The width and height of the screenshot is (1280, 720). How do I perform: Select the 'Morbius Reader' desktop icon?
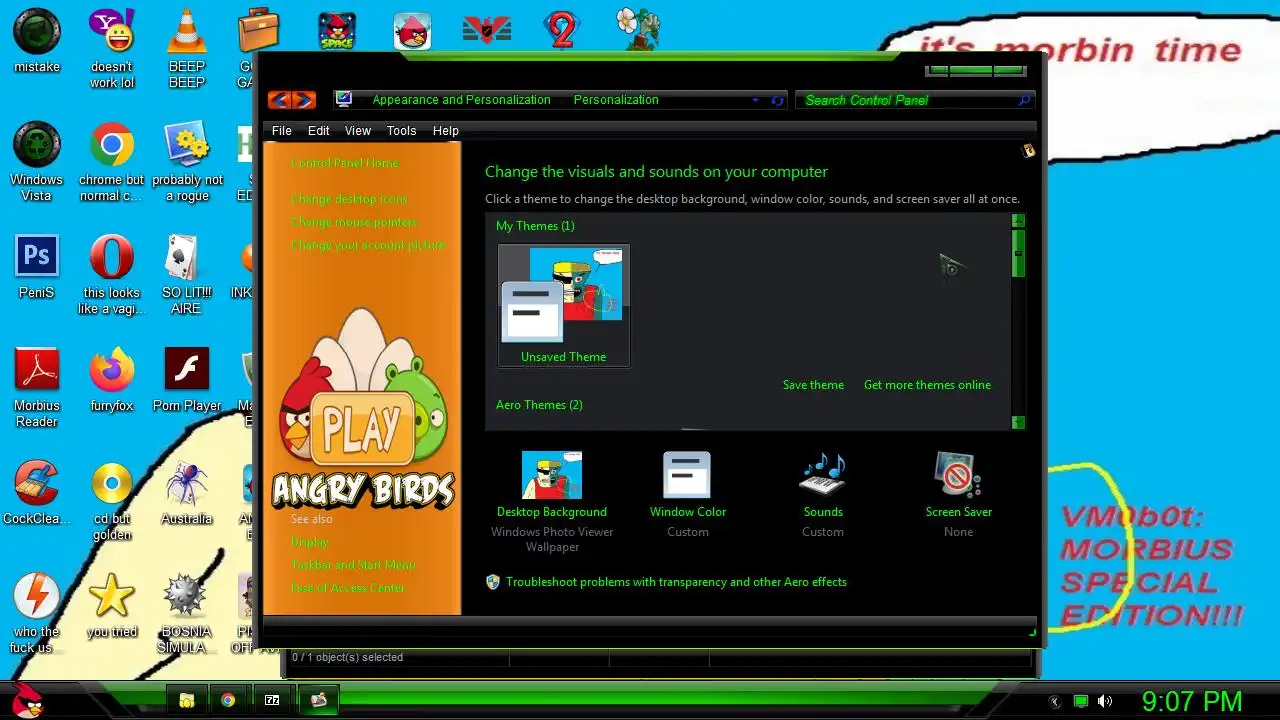[x=37, y=387]
